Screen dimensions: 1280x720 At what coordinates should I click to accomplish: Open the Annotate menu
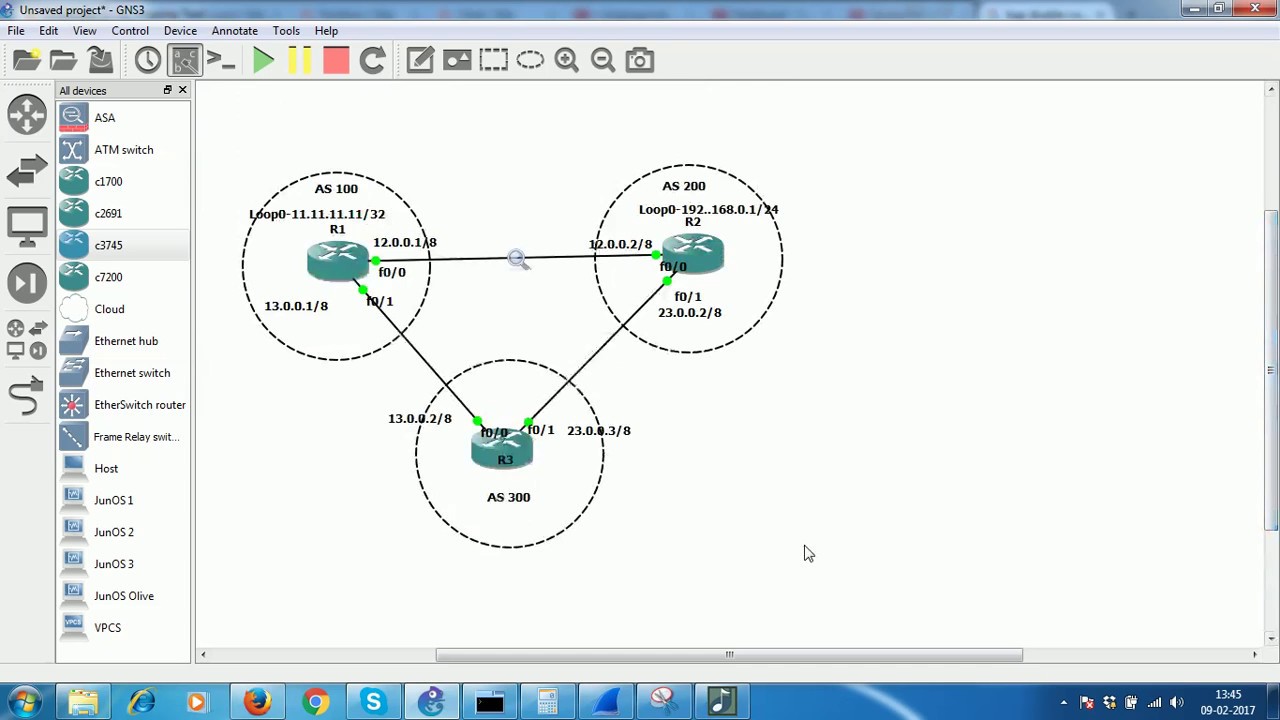[x=234, y=31]
